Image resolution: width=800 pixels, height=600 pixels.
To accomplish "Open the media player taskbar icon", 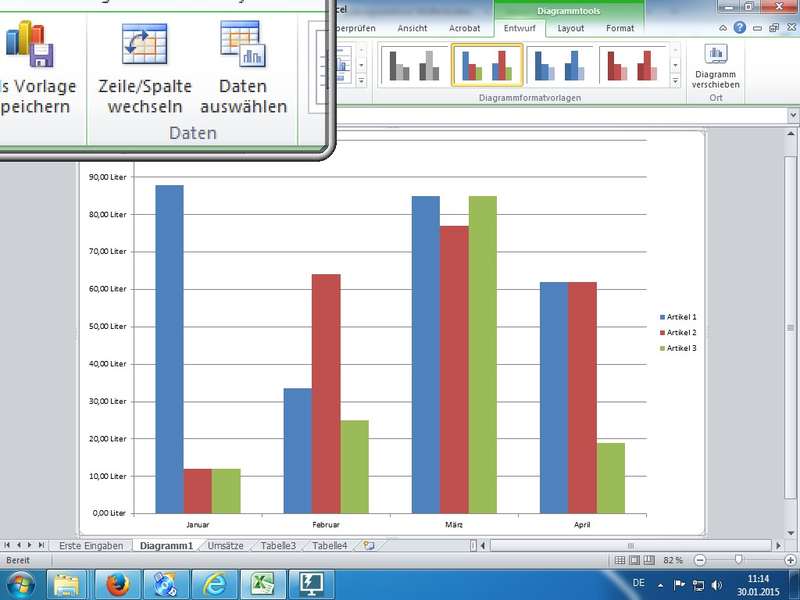I will pos(165,585).
